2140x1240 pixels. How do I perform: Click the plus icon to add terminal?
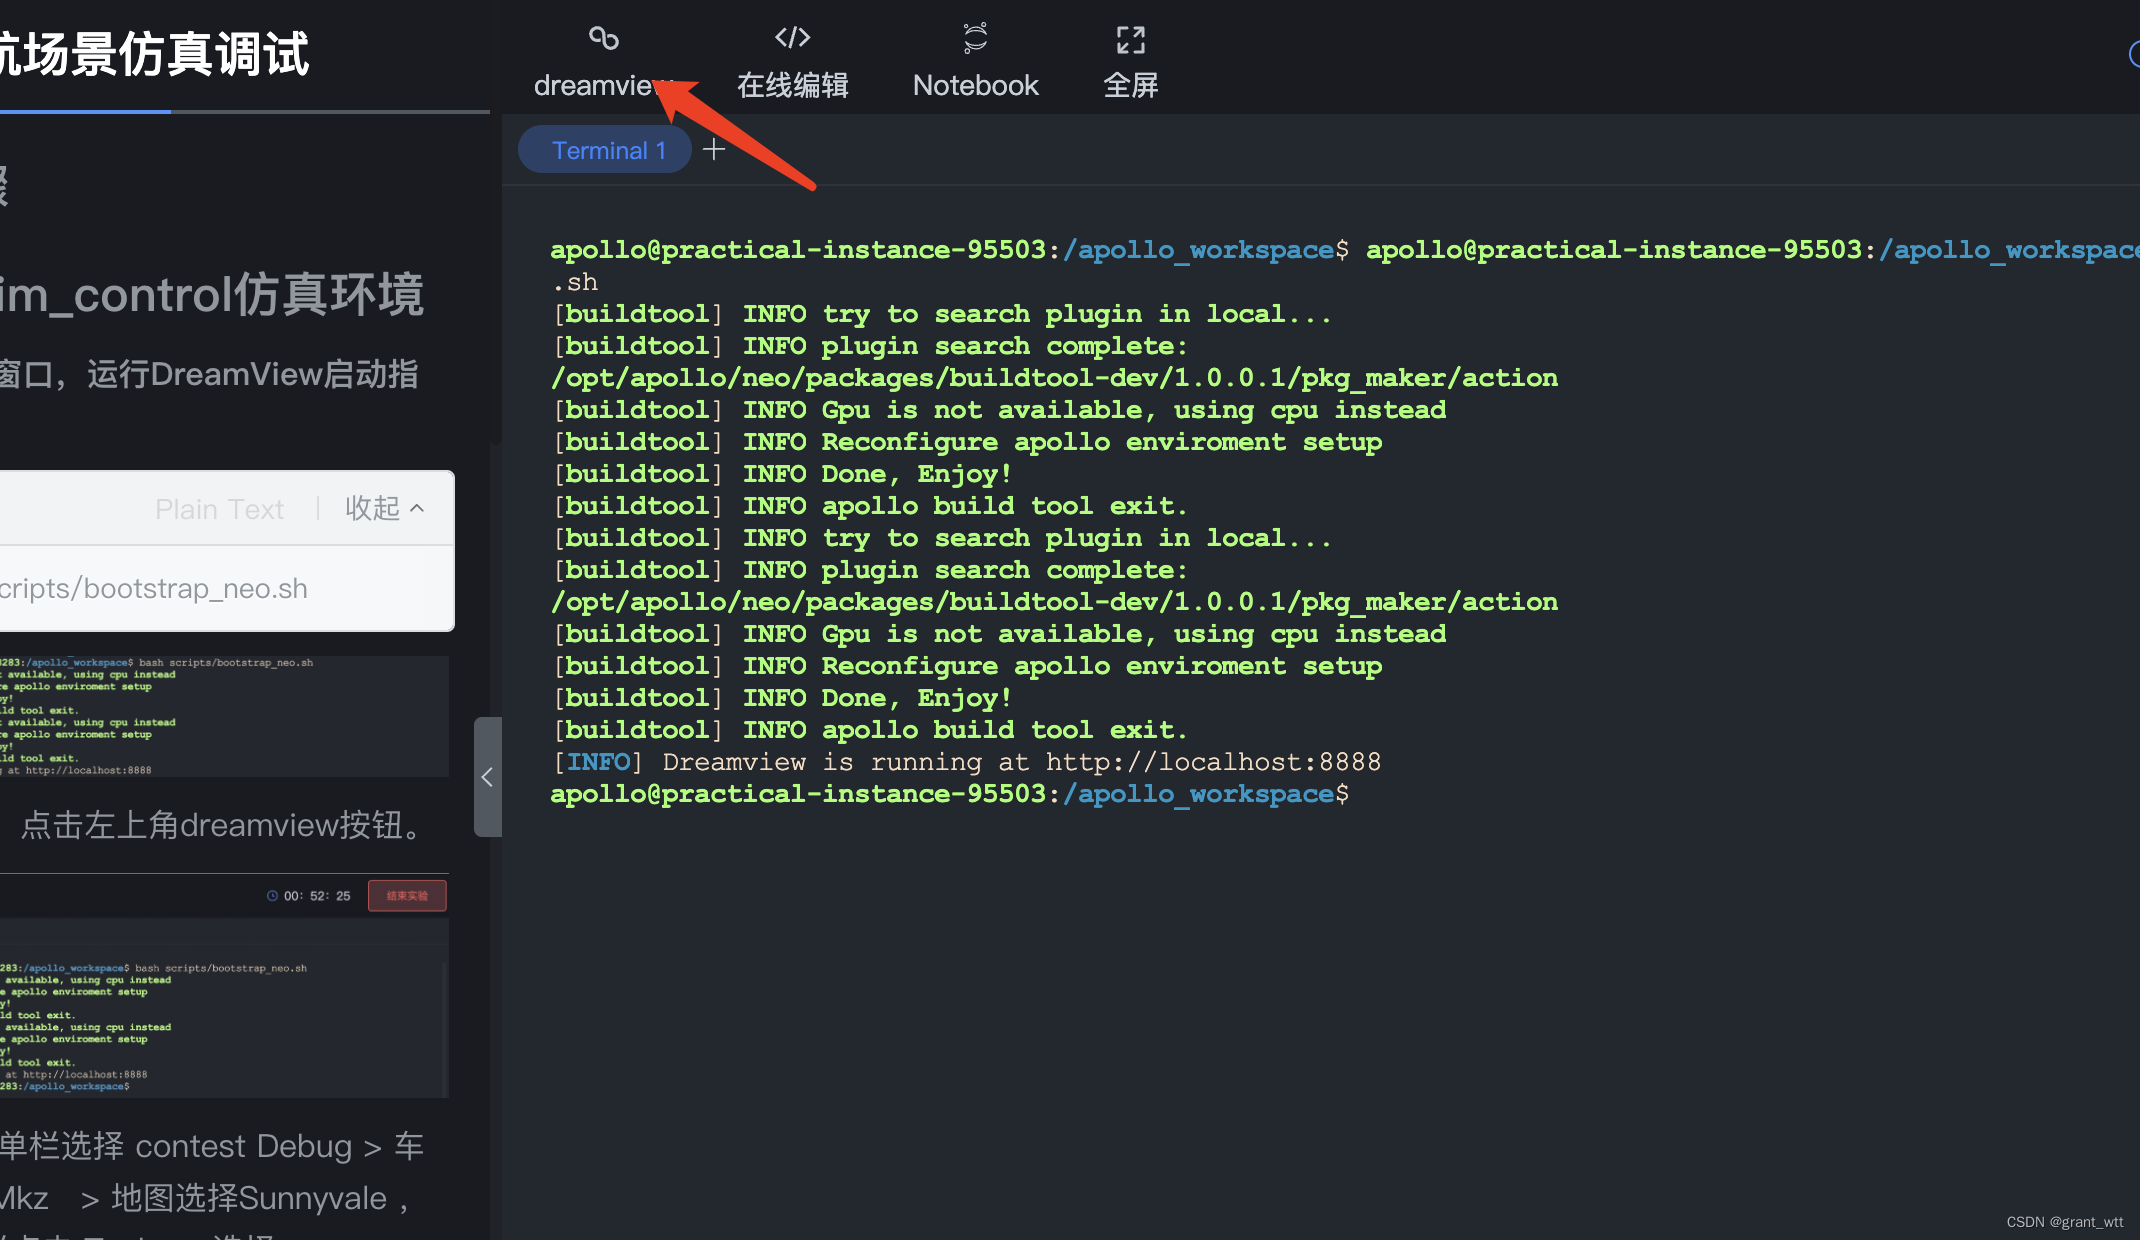pyautogui.click(x=713, y=149)
